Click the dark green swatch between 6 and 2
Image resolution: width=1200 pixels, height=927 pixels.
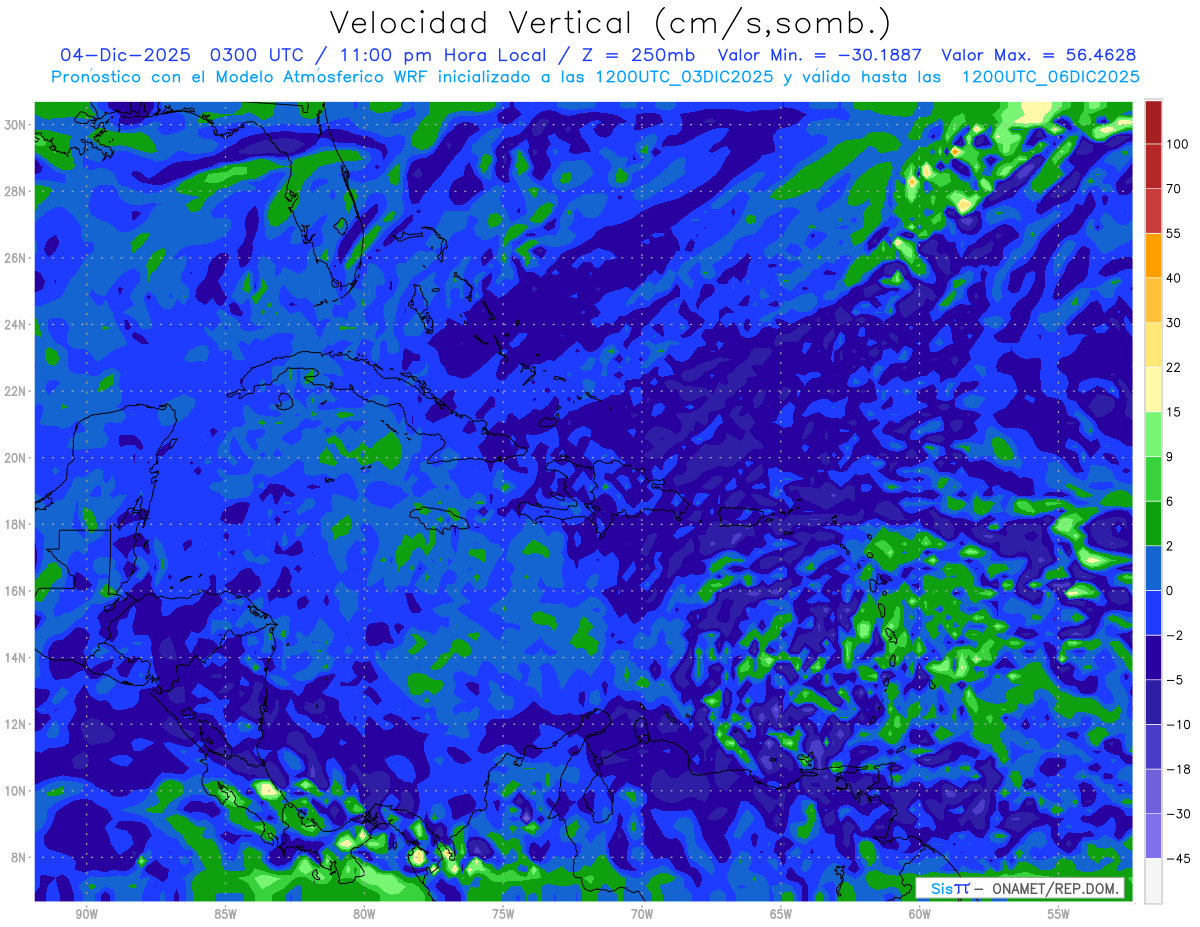pyautogui.click(x=1154, y=522)
